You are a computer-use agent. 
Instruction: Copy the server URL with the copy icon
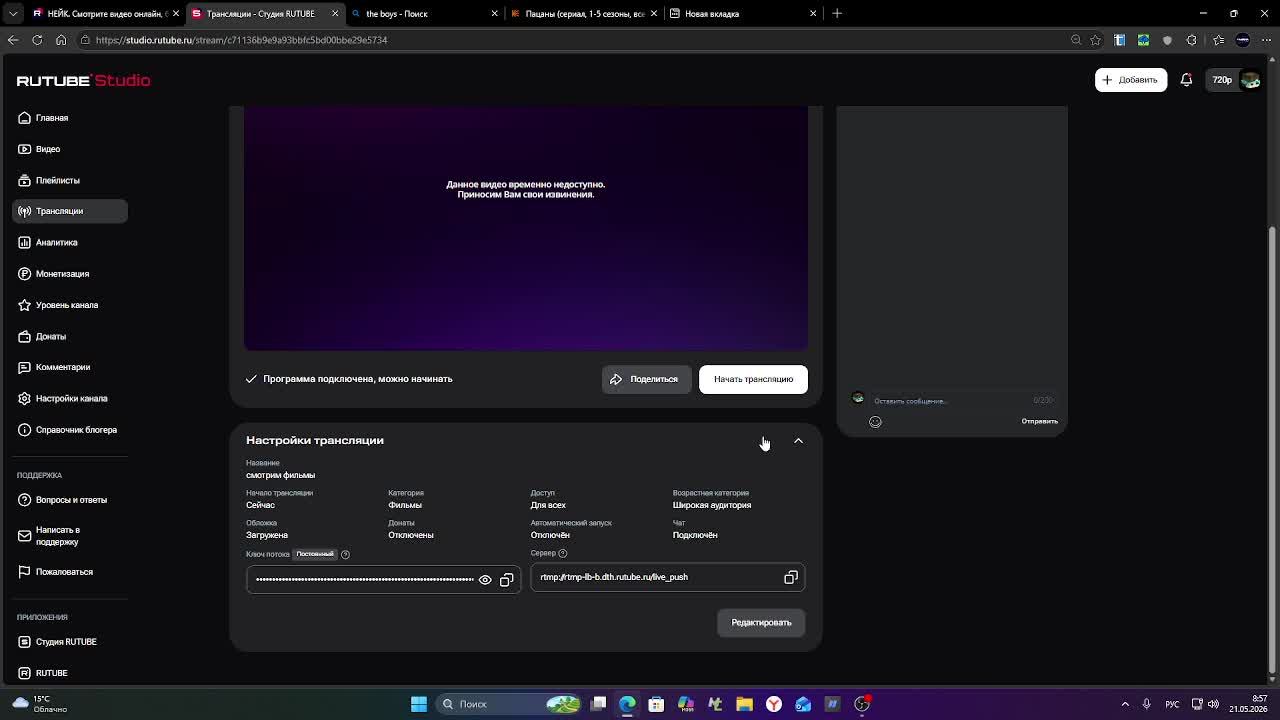point(791,577)
